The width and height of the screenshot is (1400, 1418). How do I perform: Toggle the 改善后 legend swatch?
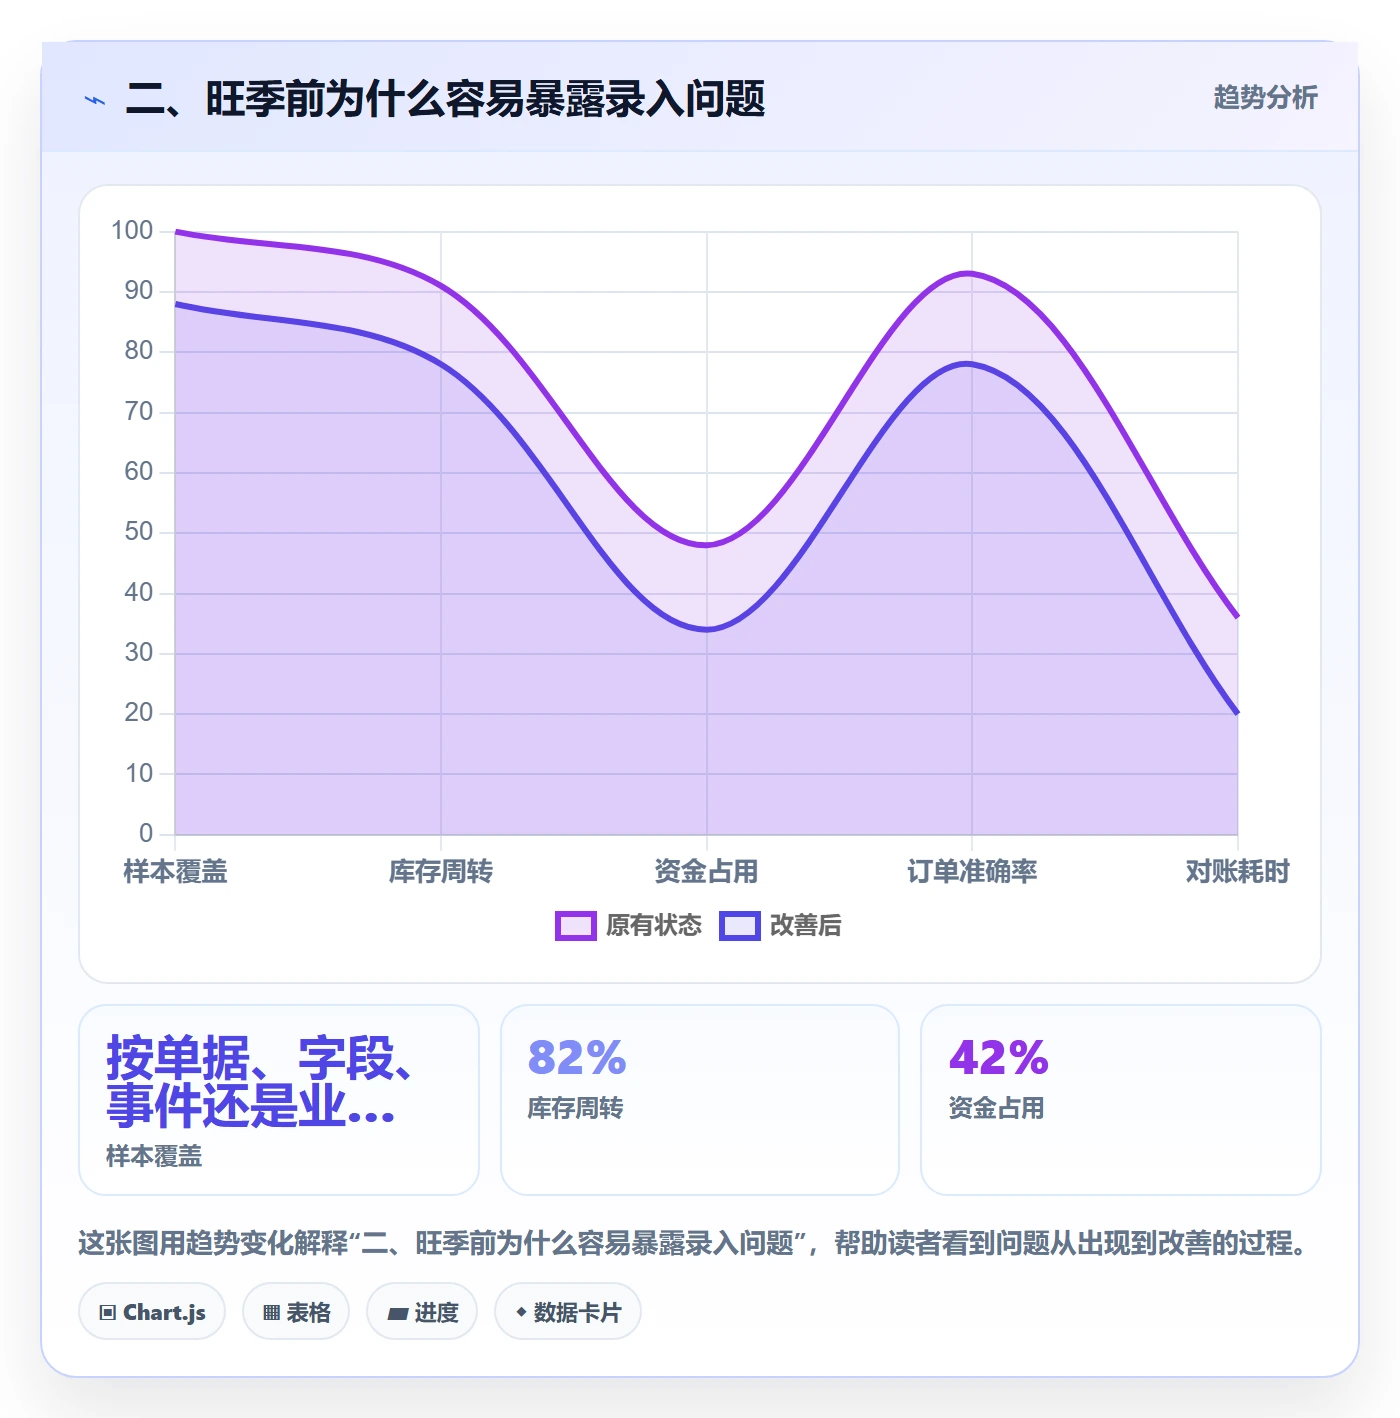739,926
